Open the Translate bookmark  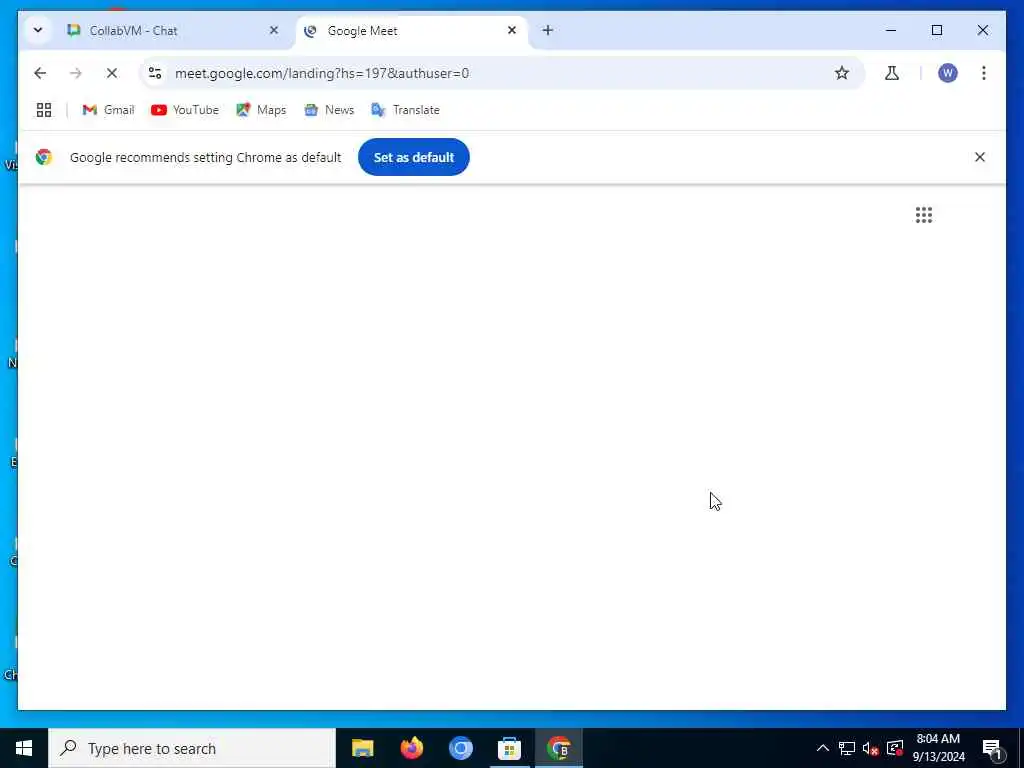(x=405, y=110)
